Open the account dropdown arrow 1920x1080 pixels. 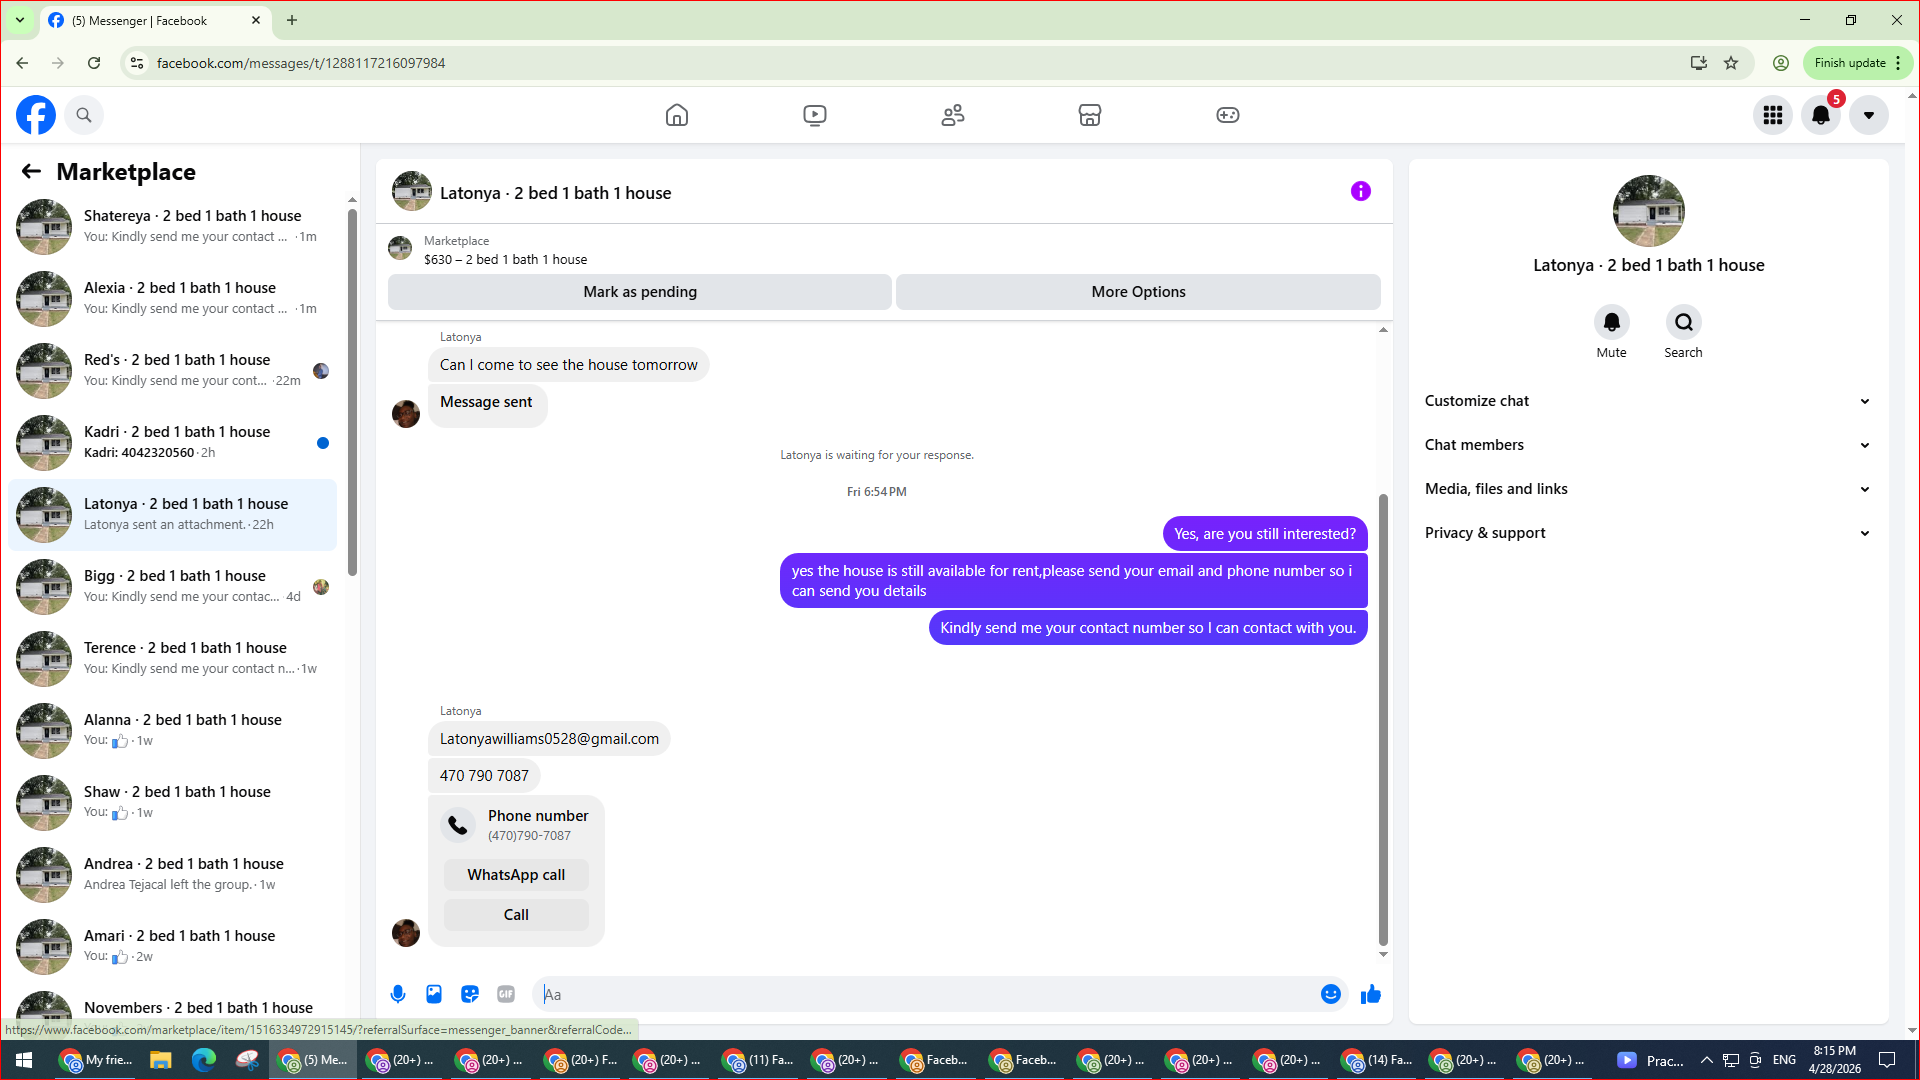click(x=1868, y=115)
